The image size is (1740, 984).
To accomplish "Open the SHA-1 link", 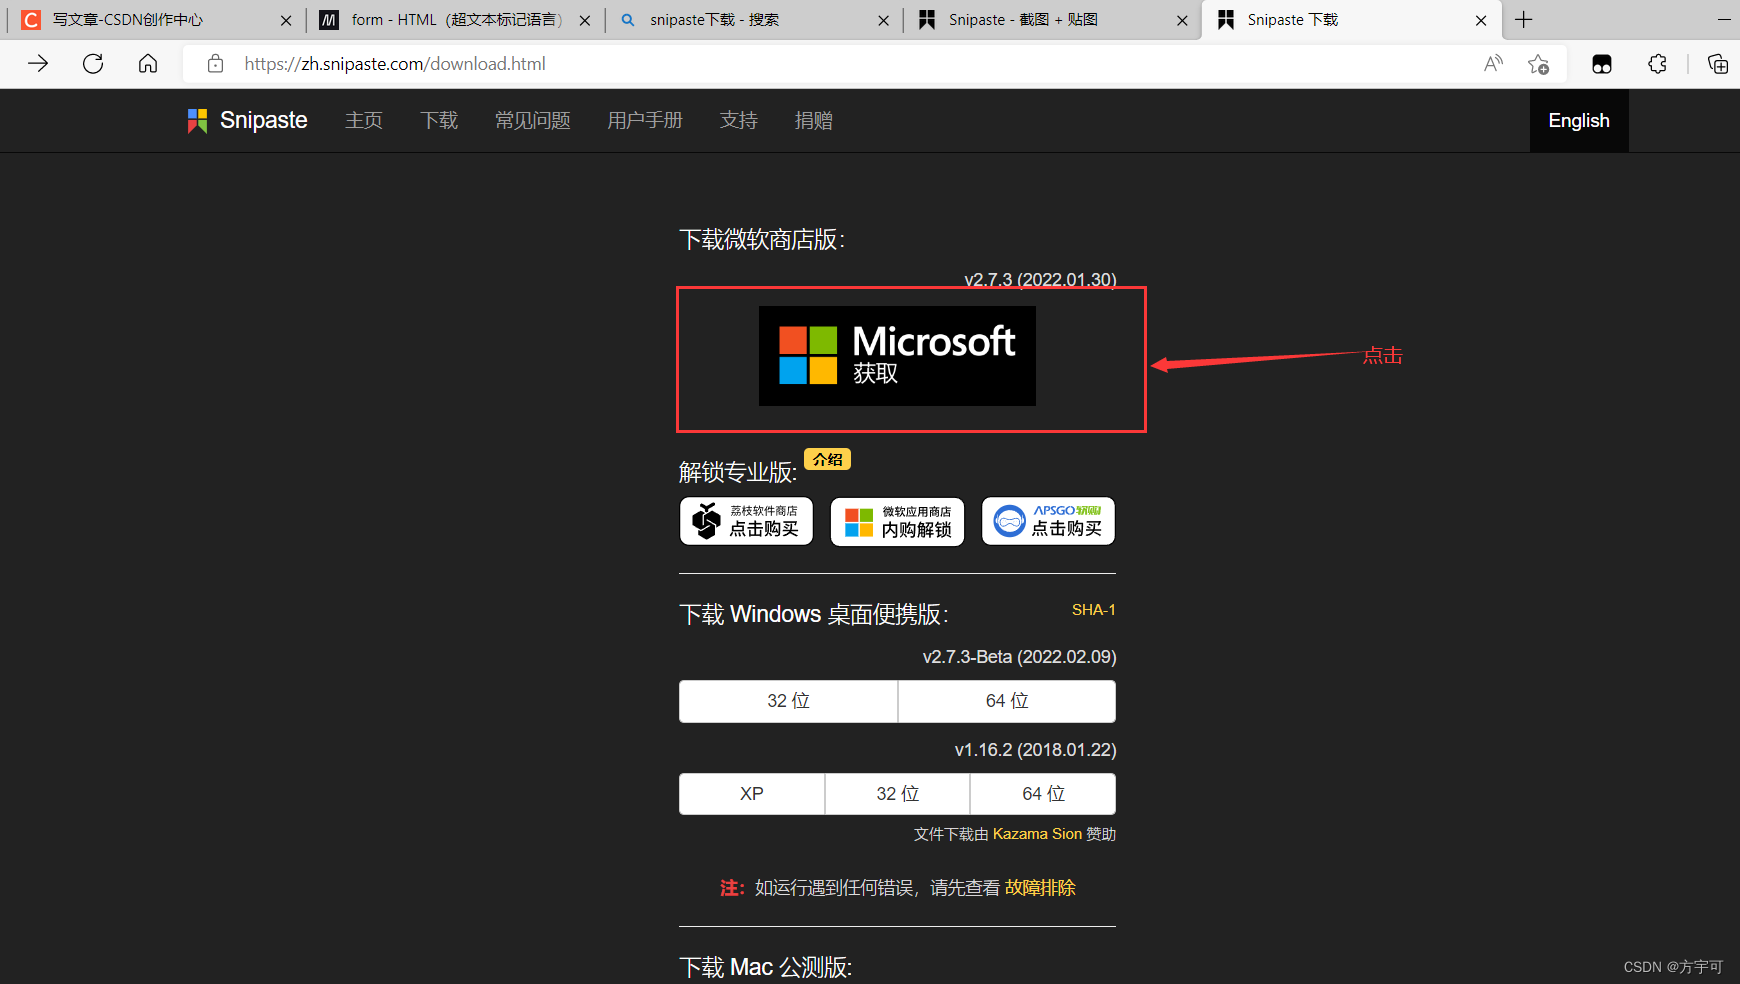I will point(1094,610).
